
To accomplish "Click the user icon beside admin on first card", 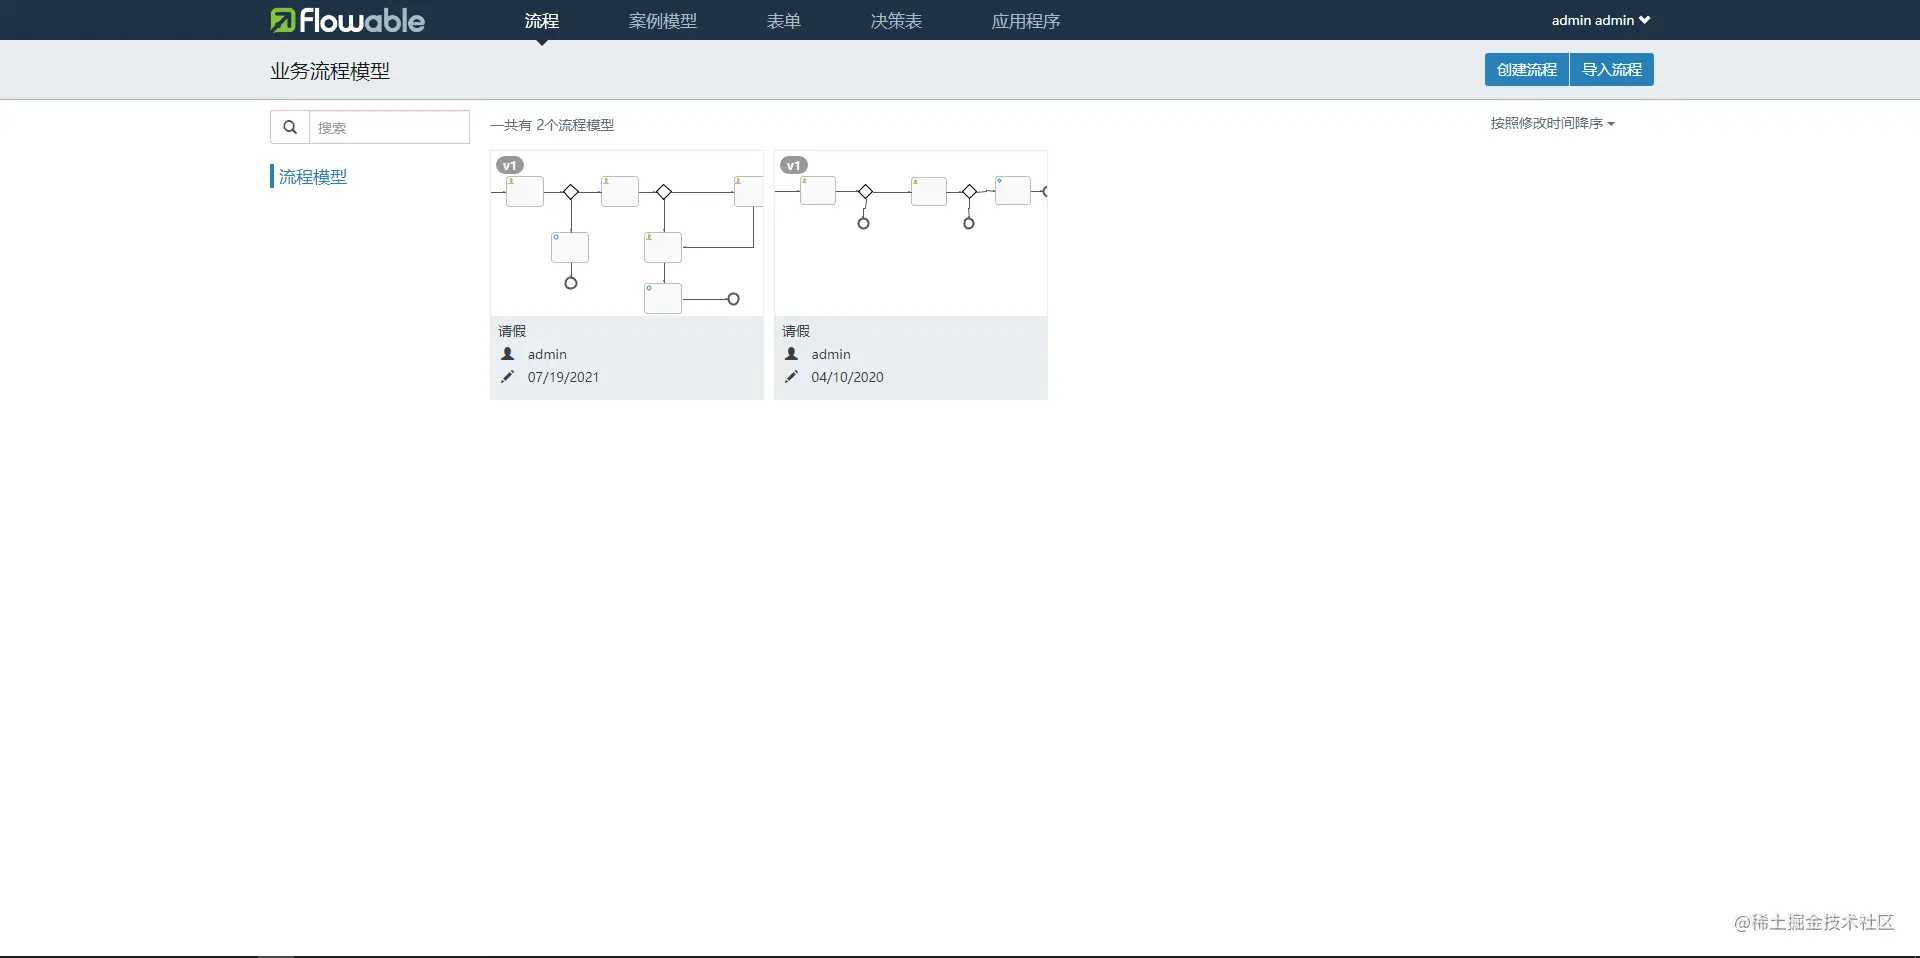I will [508, 354].
